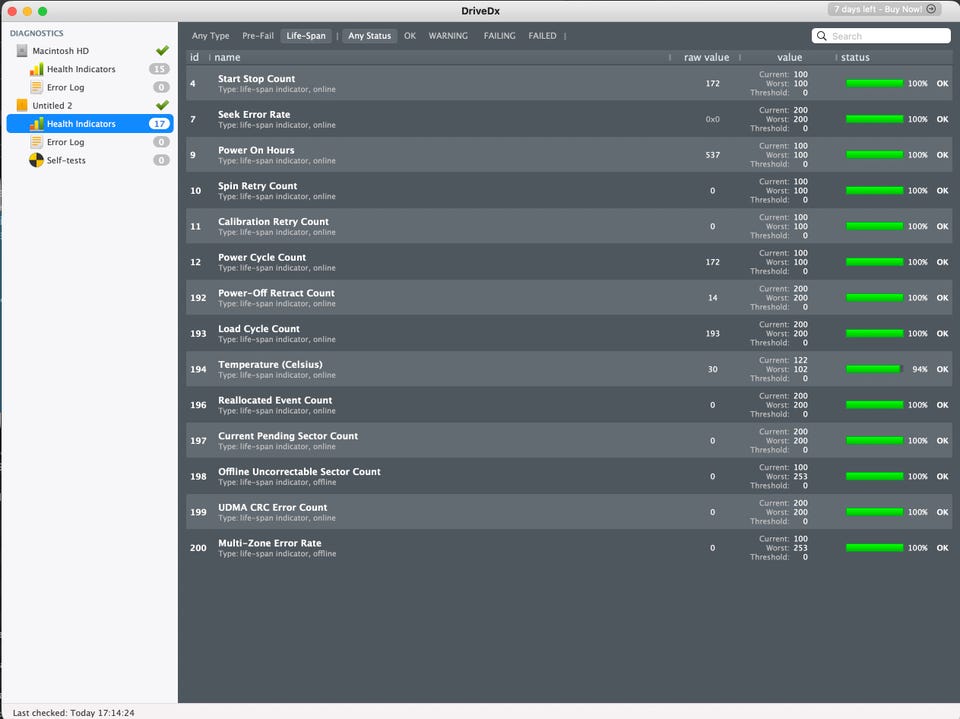
Task: Select the Seek Error Rate row
Action: [569, 119]
